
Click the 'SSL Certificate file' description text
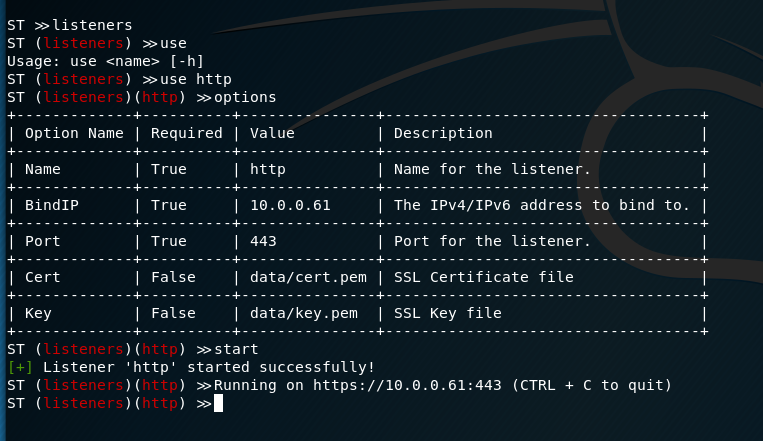[483, 277]
